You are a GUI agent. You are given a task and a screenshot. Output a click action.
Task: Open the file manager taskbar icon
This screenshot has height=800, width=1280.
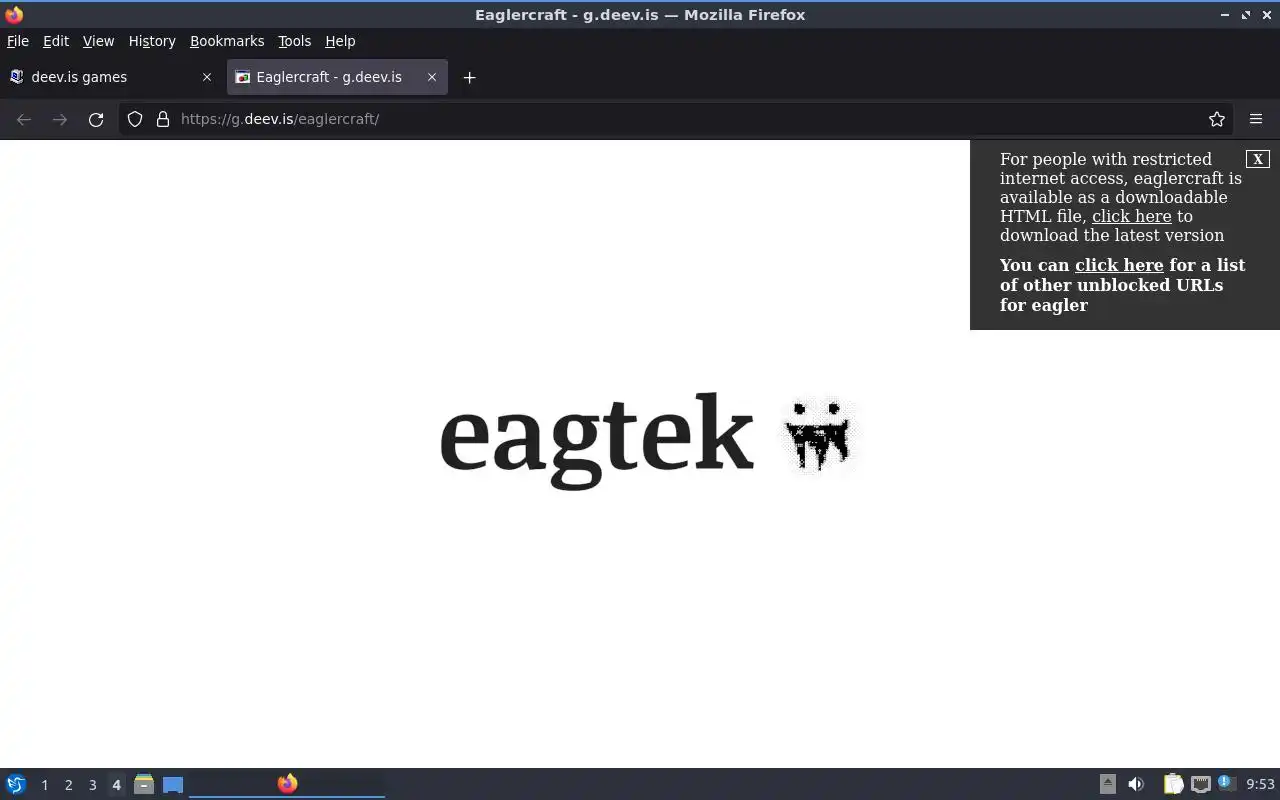click(x=144, y=784)
